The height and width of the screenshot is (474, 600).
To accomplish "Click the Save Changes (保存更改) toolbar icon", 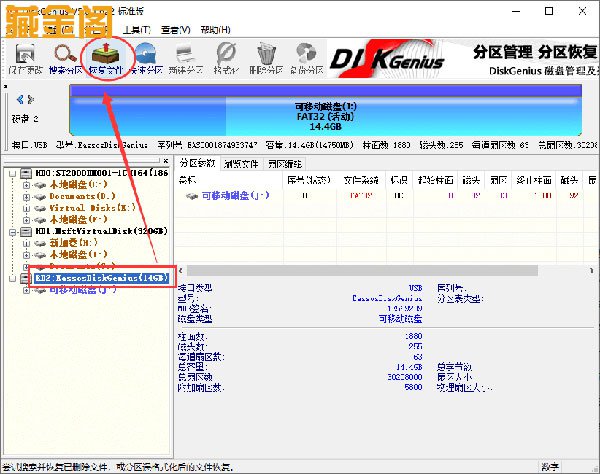I will [25, 54].
